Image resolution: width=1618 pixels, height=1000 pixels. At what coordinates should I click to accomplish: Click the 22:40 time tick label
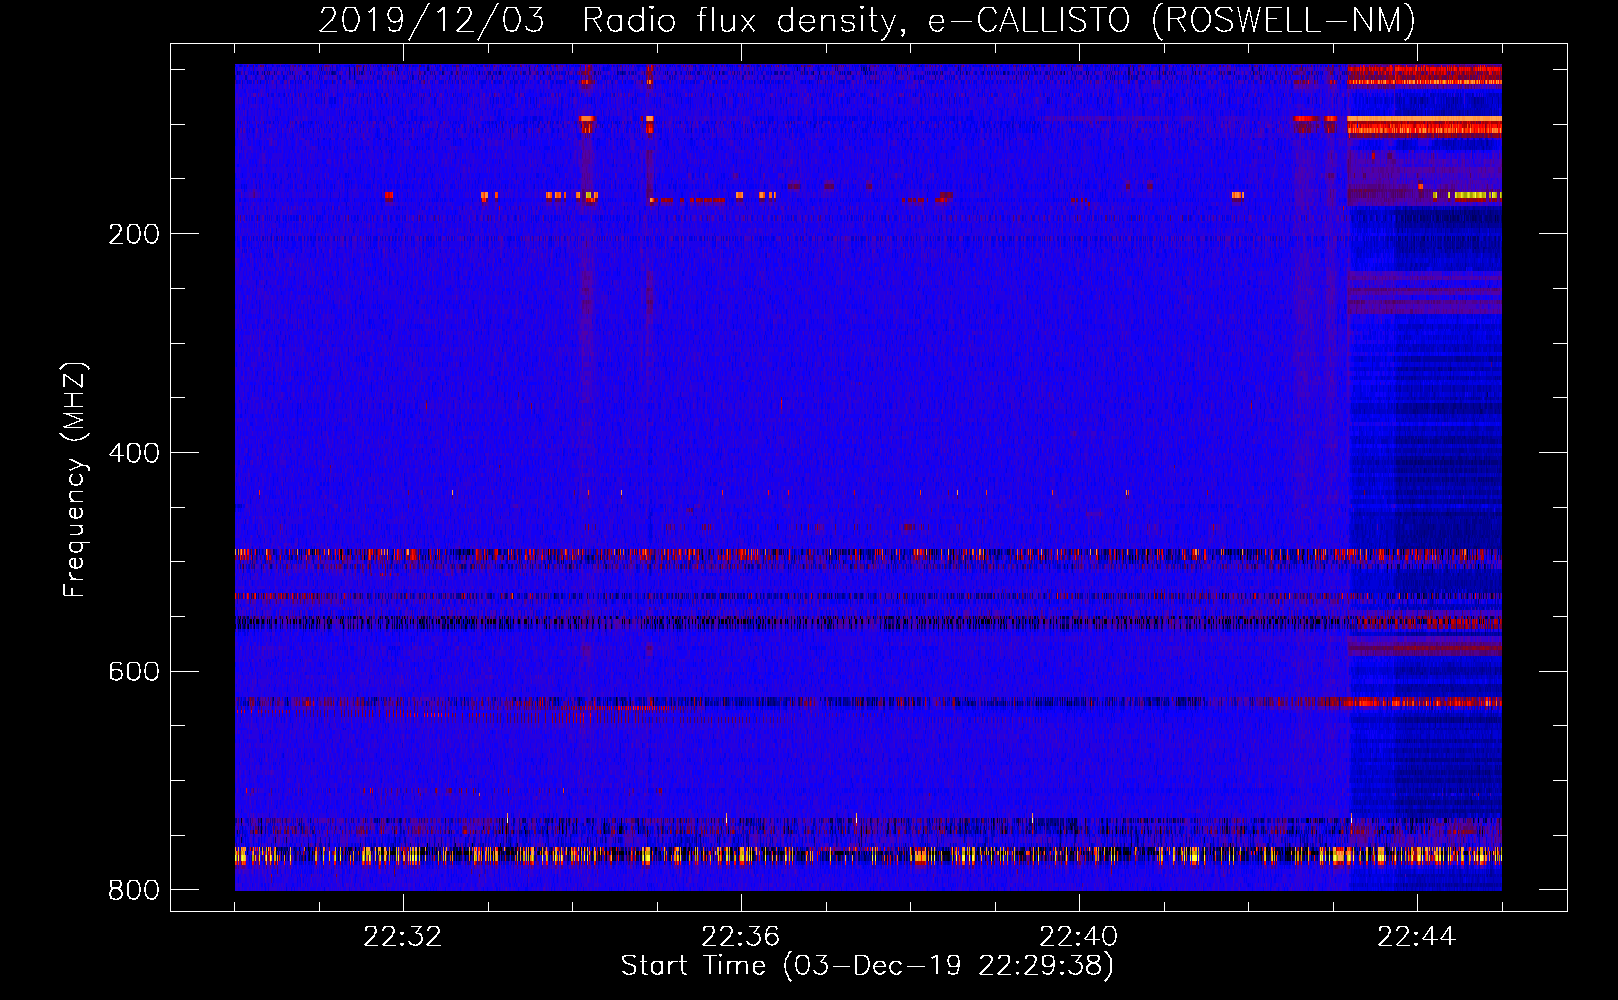coord(1079,937)
